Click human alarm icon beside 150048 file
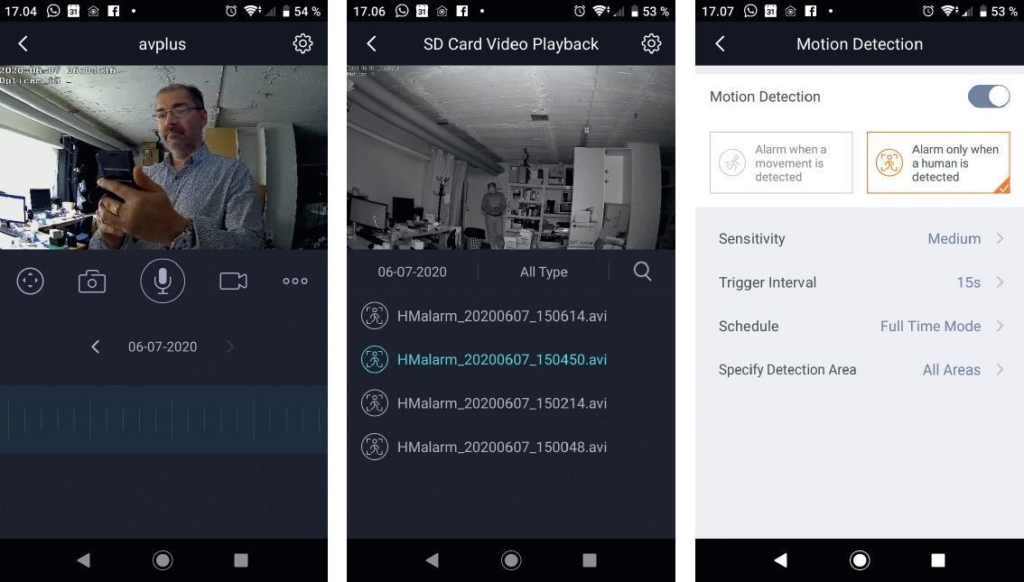 375,447
